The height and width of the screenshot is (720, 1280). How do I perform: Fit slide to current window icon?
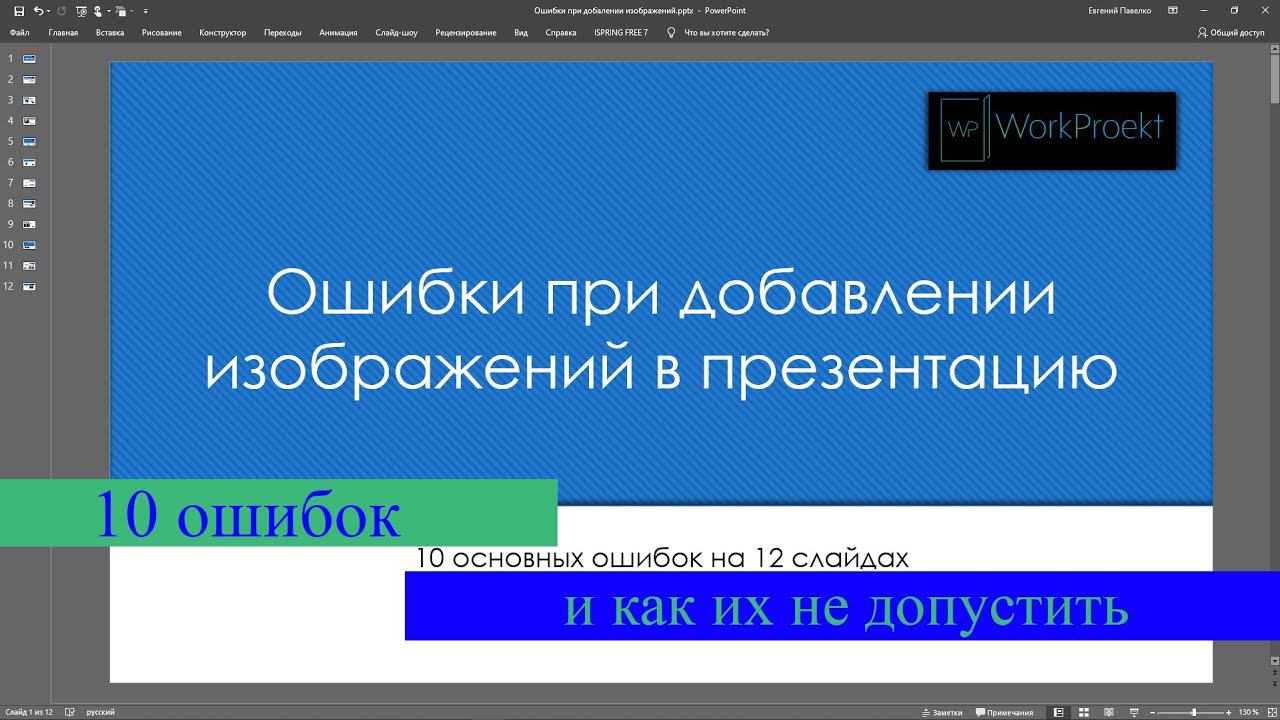pyautogui.click(x=1272, y=712)
